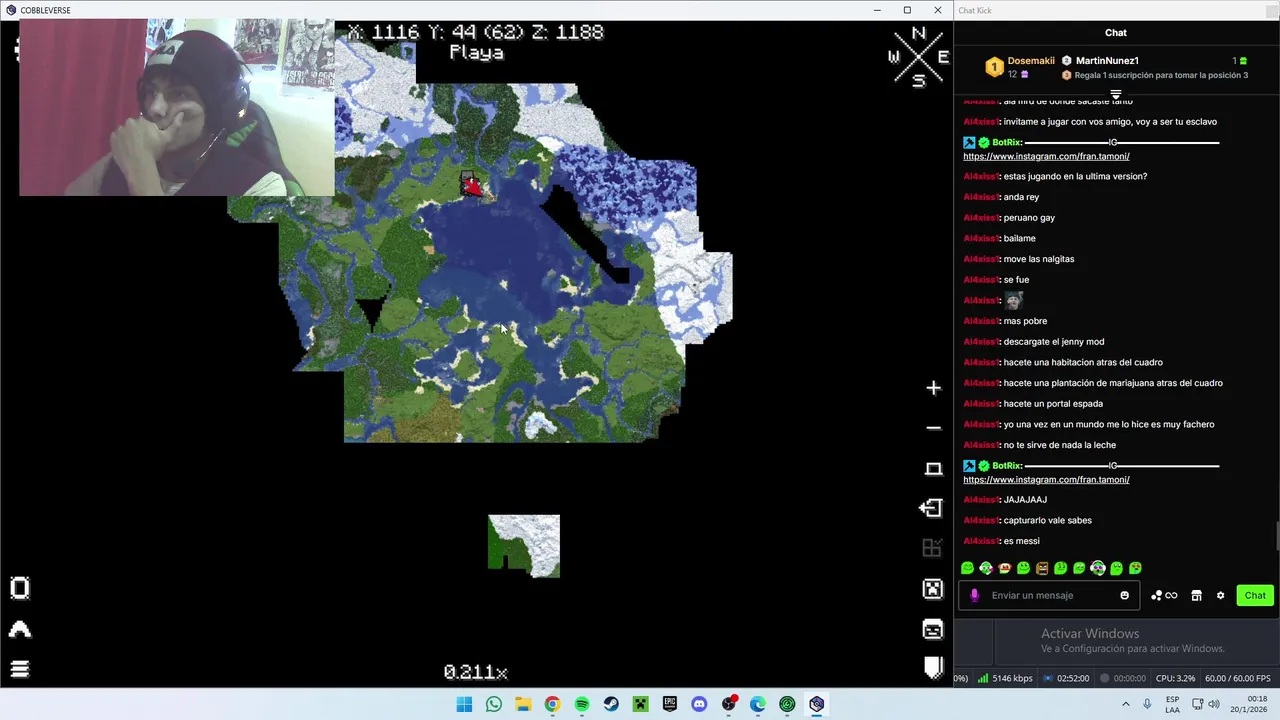Select the brown angry block emote

click(x=1042, y=568)
